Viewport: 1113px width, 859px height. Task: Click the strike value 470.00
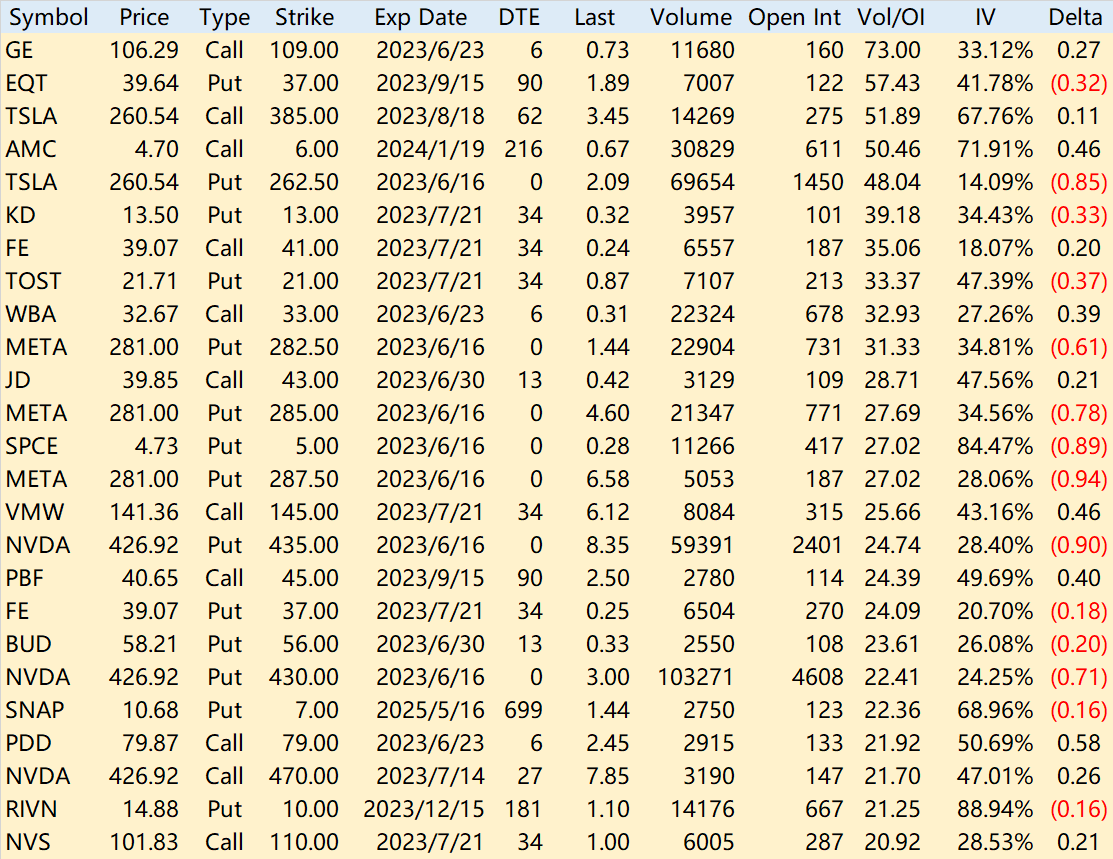[x=304, y=776]
